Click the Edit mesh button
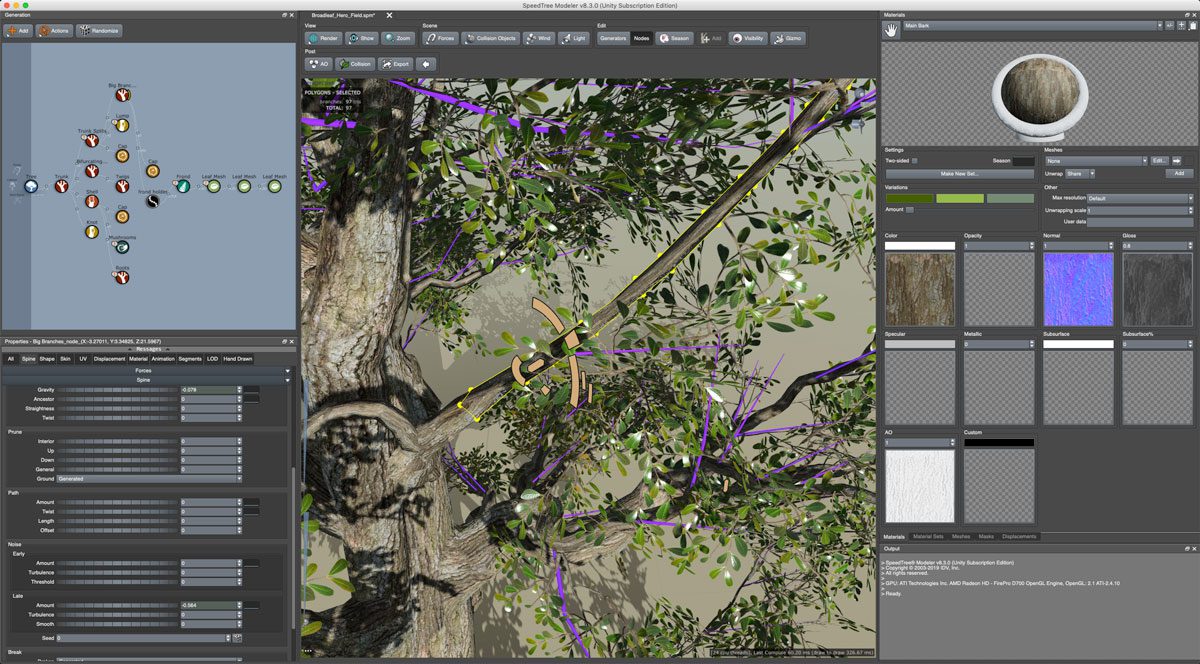Screen dimensions: 1200x664 (x=1159, y=160)
